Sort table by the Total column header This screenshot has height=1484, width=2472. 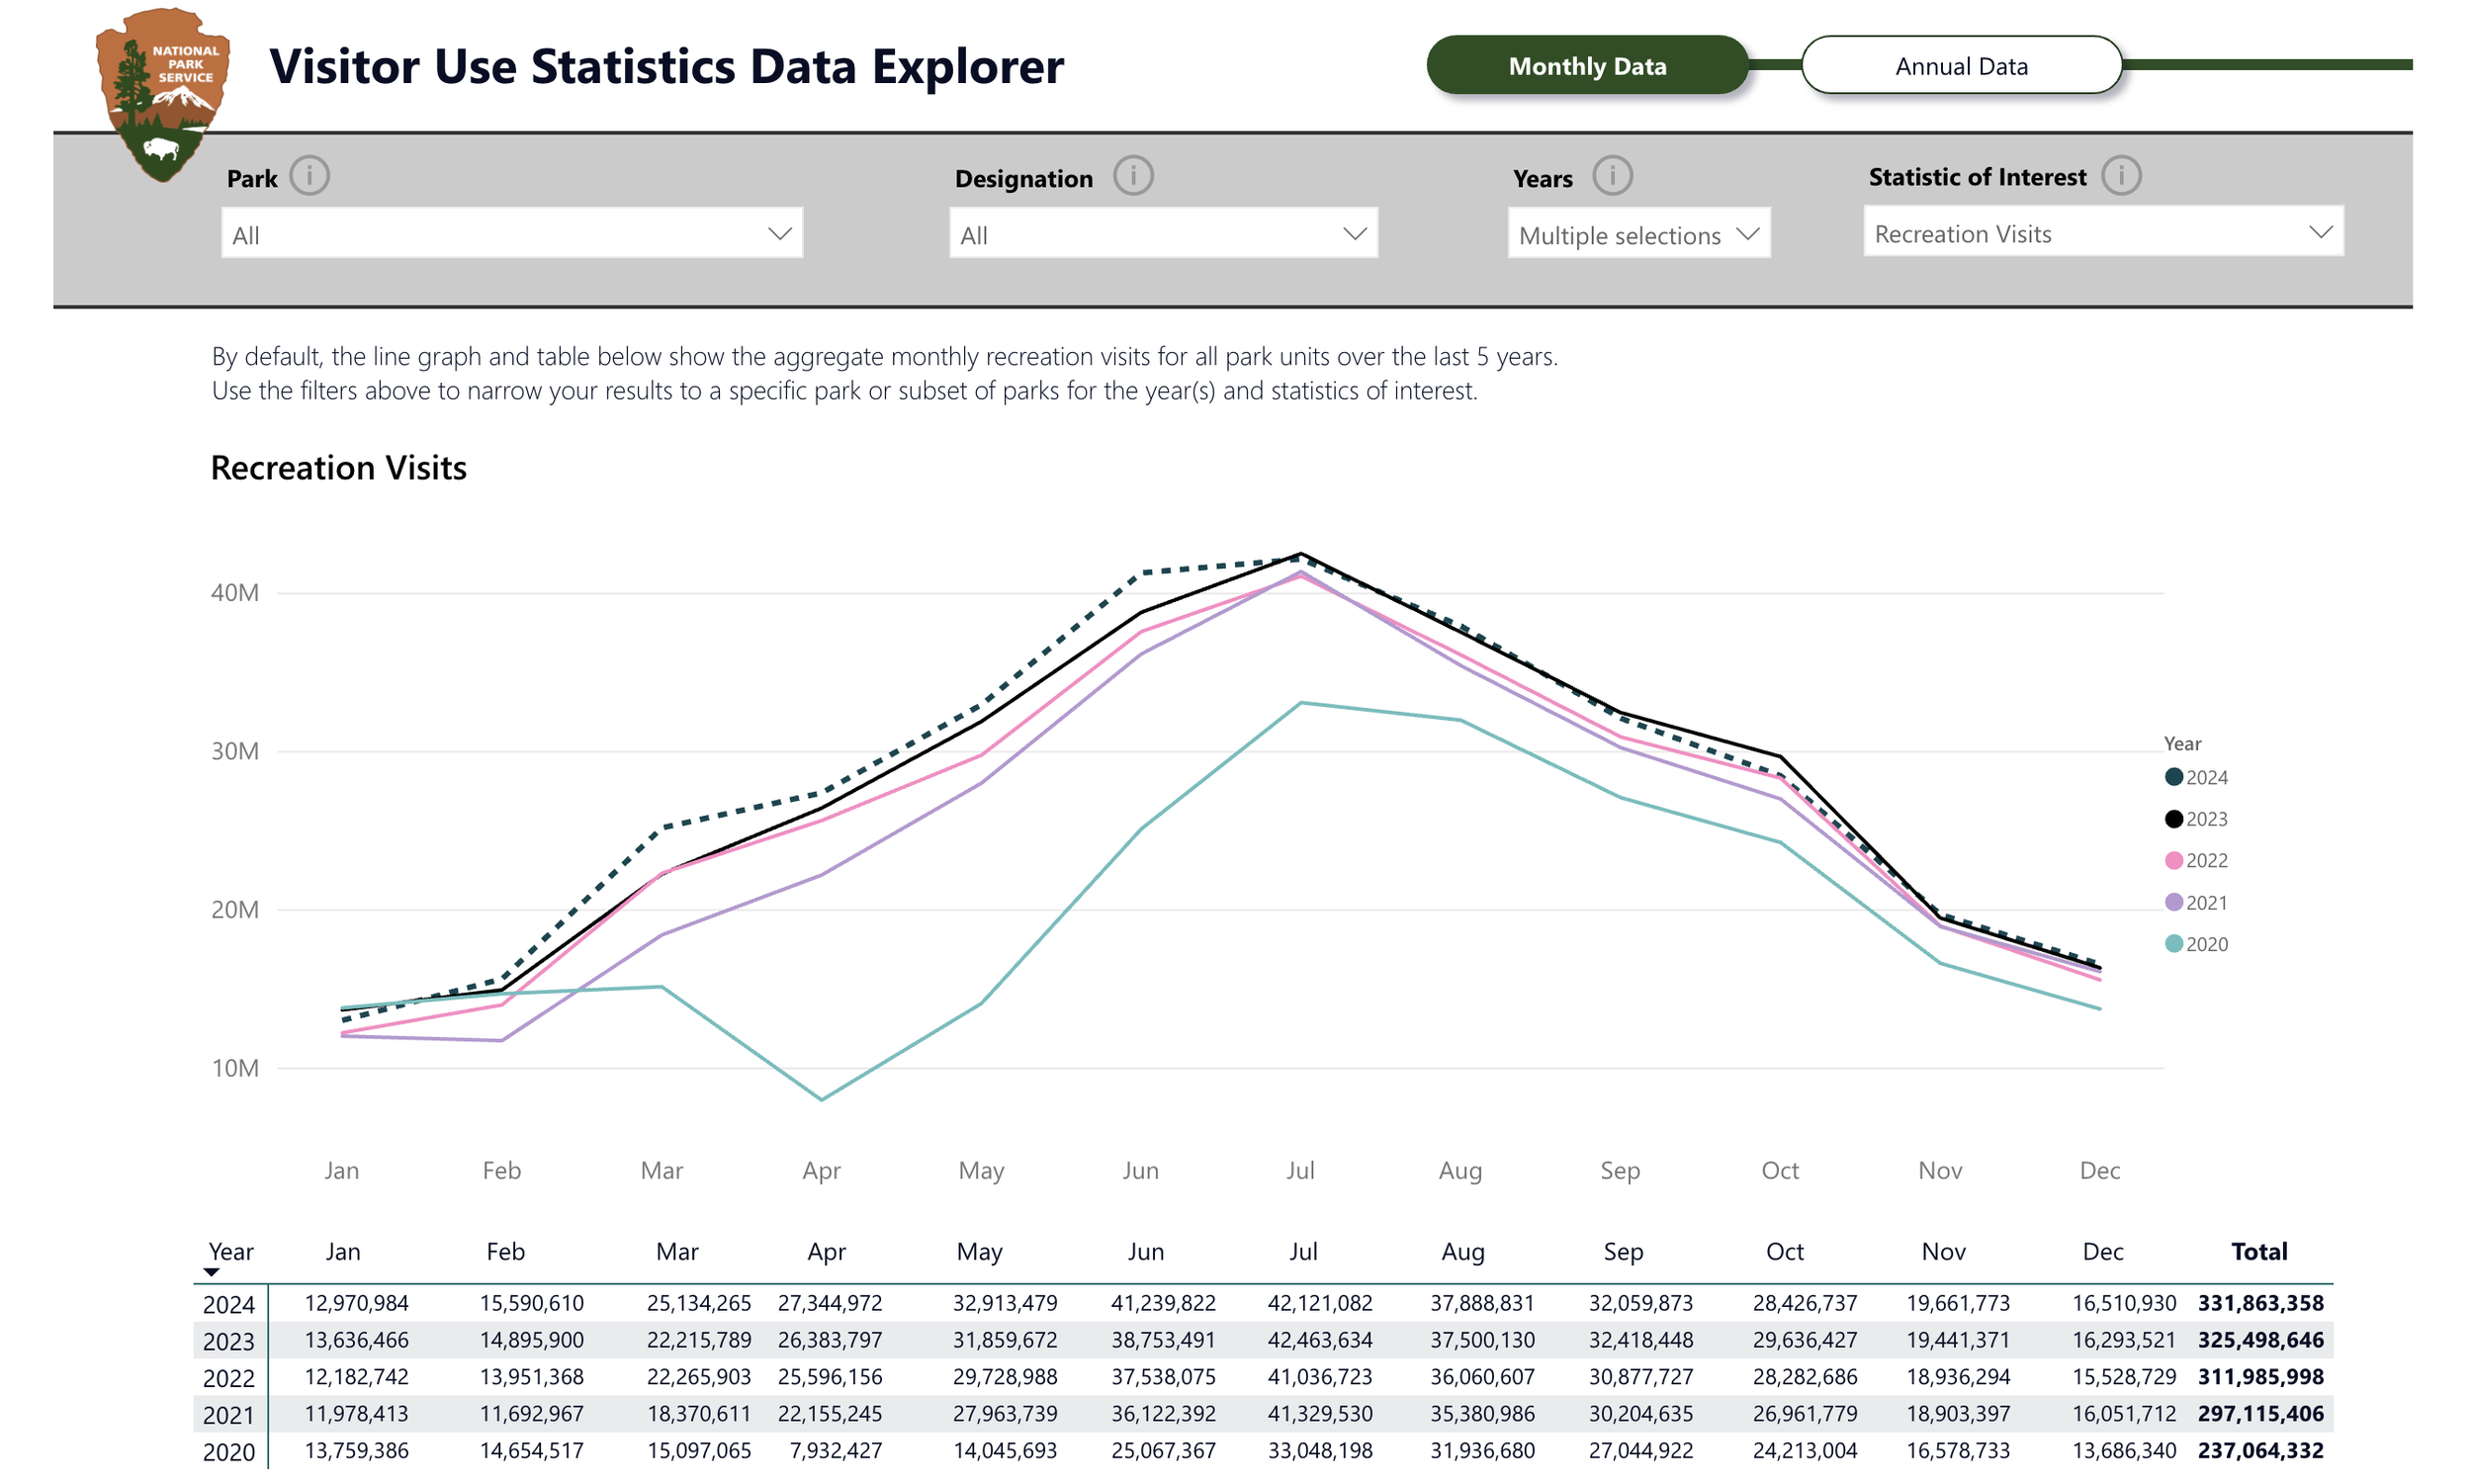point(2259,1251)
